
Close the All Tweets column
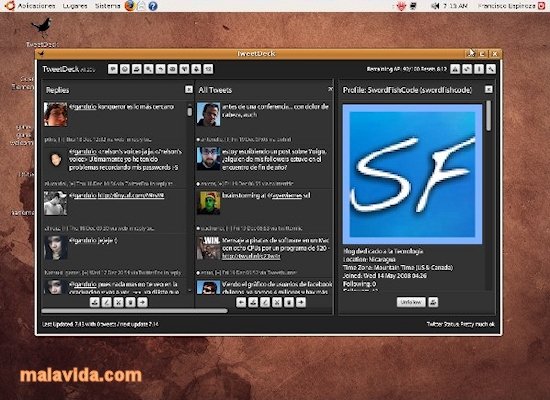330,89
